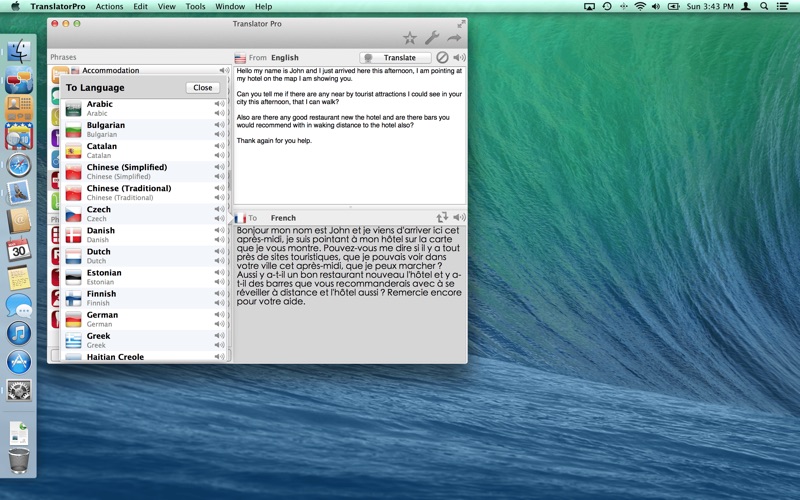Open settings via the wrench icon
The image size is (800, 500).
pyautogui.click(x=432, y=38)
